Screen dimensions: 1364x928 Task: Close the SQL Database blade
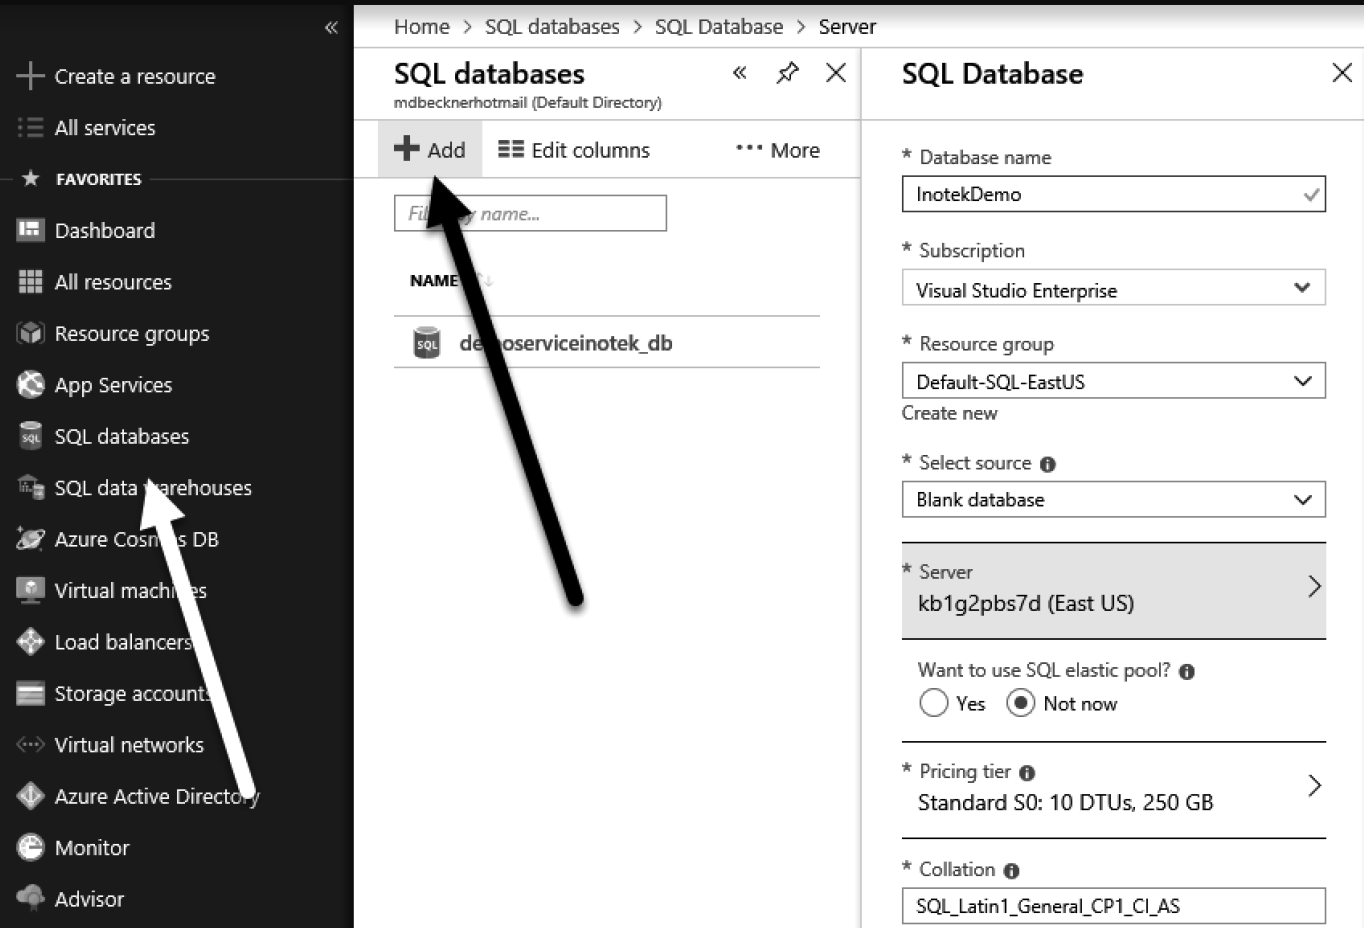[1342, 72]
